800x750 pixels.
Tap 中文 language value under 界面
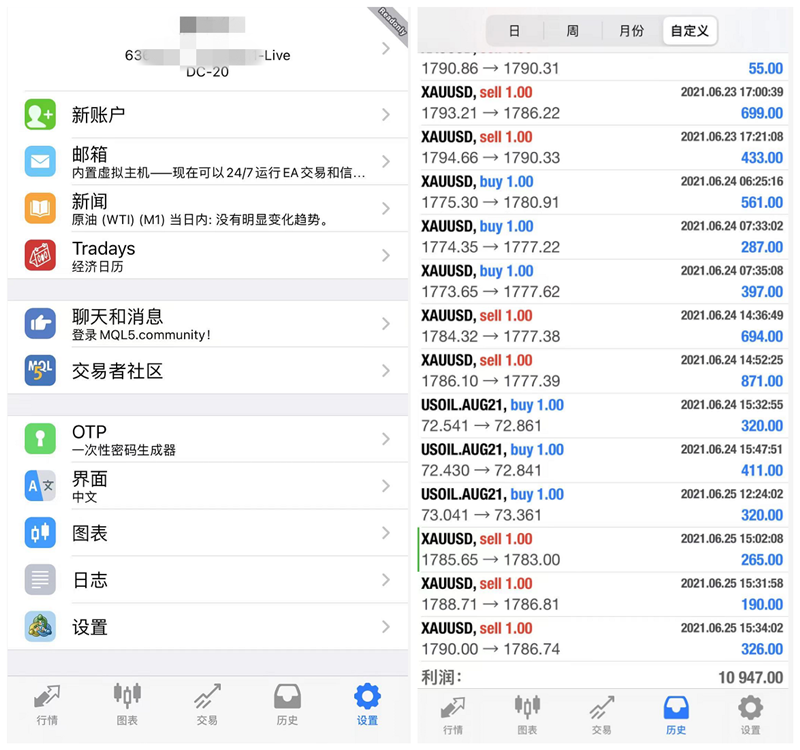pos(85,497)
